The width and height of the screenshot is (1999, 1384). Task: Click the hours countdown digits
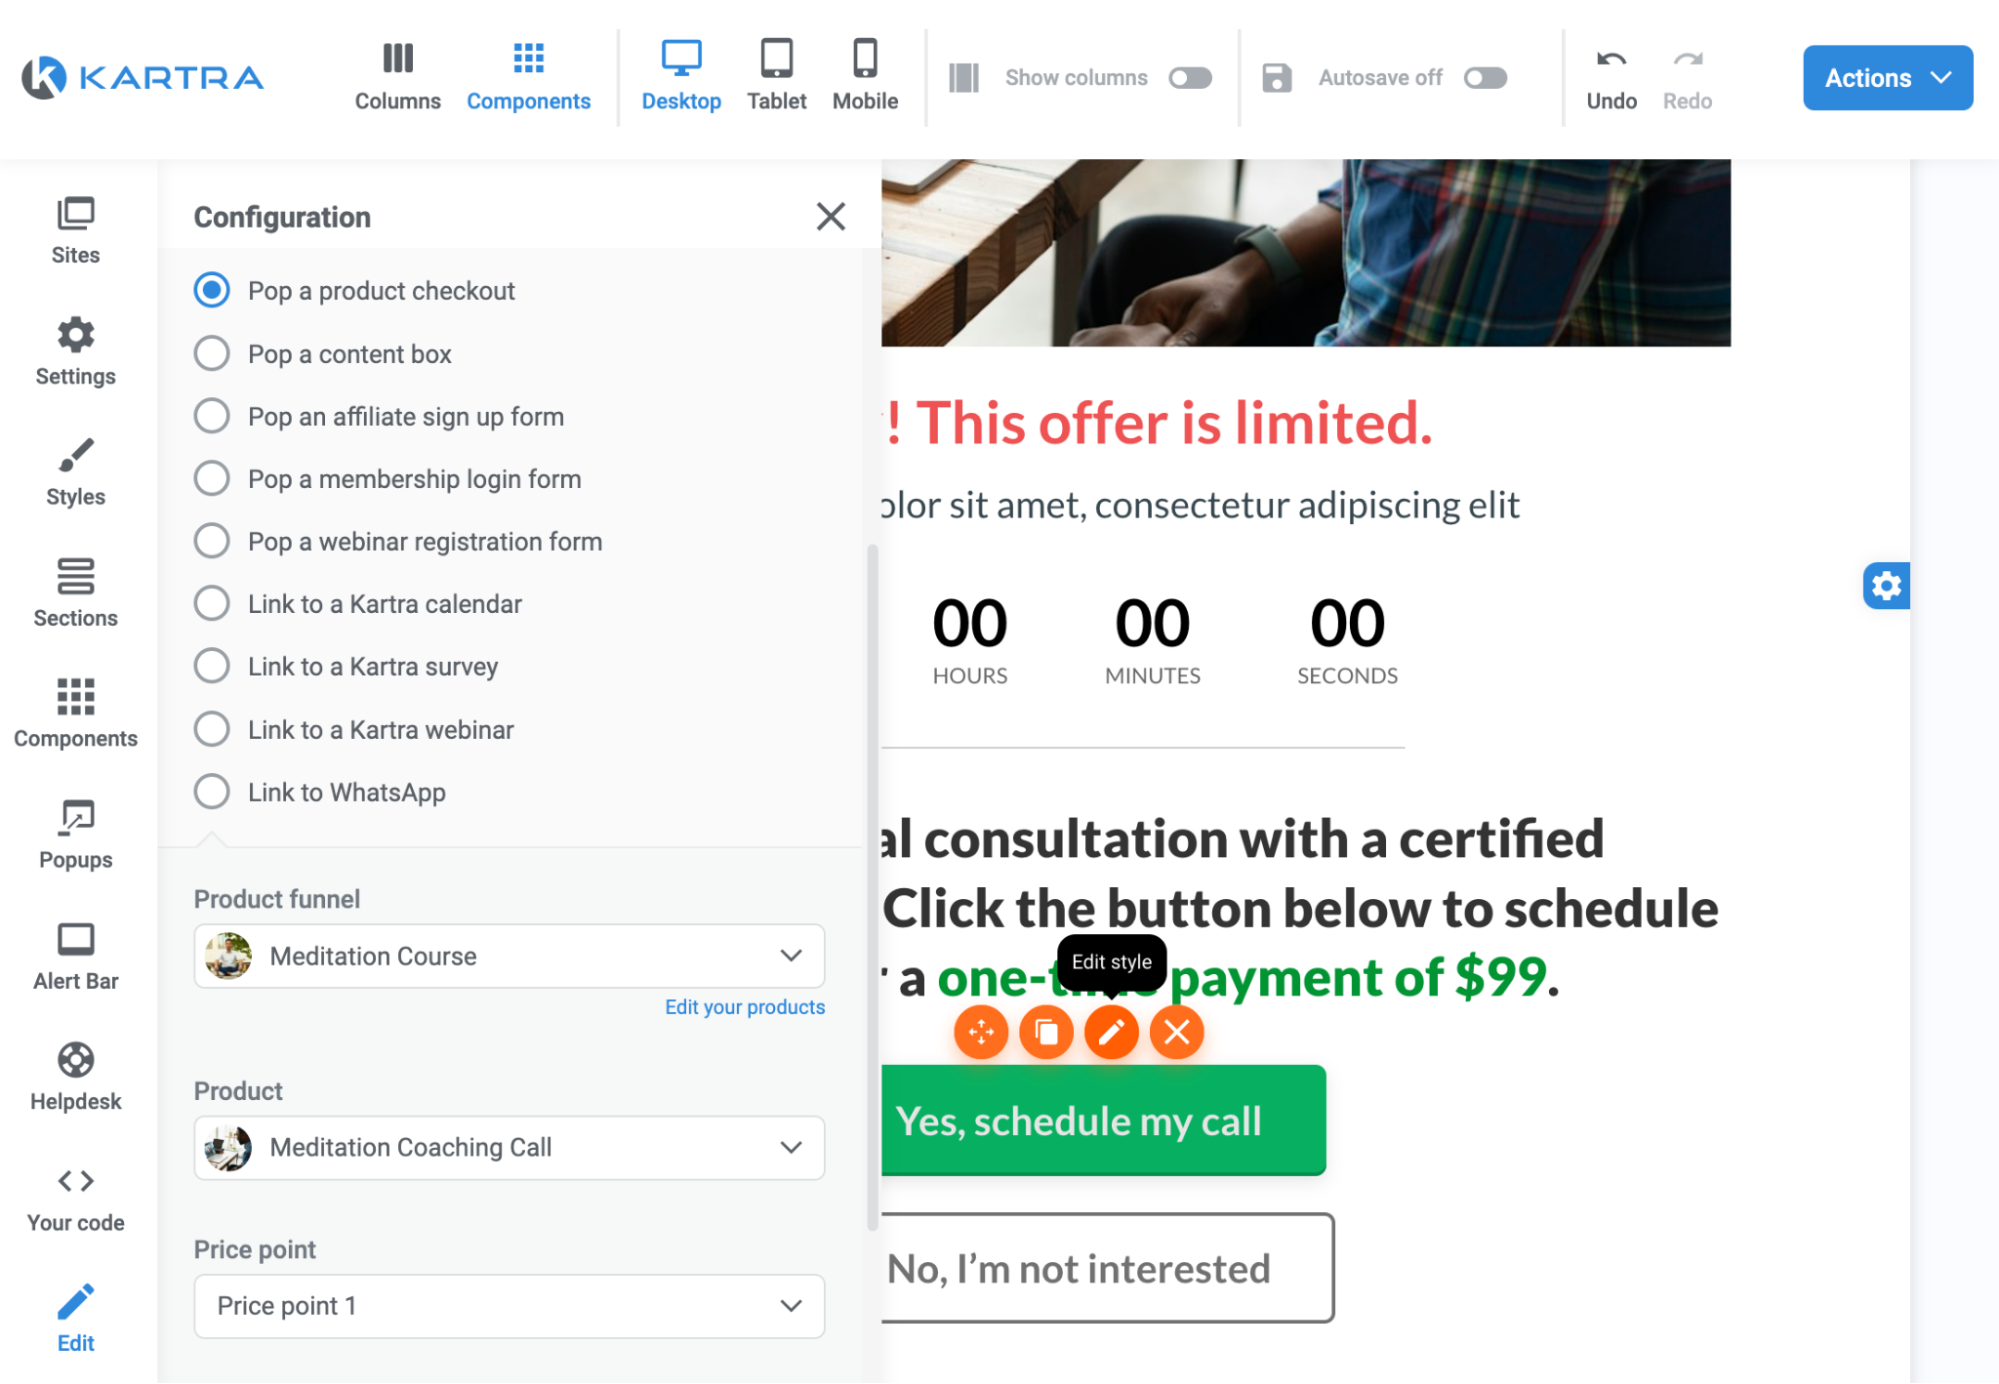pos(969,624)
